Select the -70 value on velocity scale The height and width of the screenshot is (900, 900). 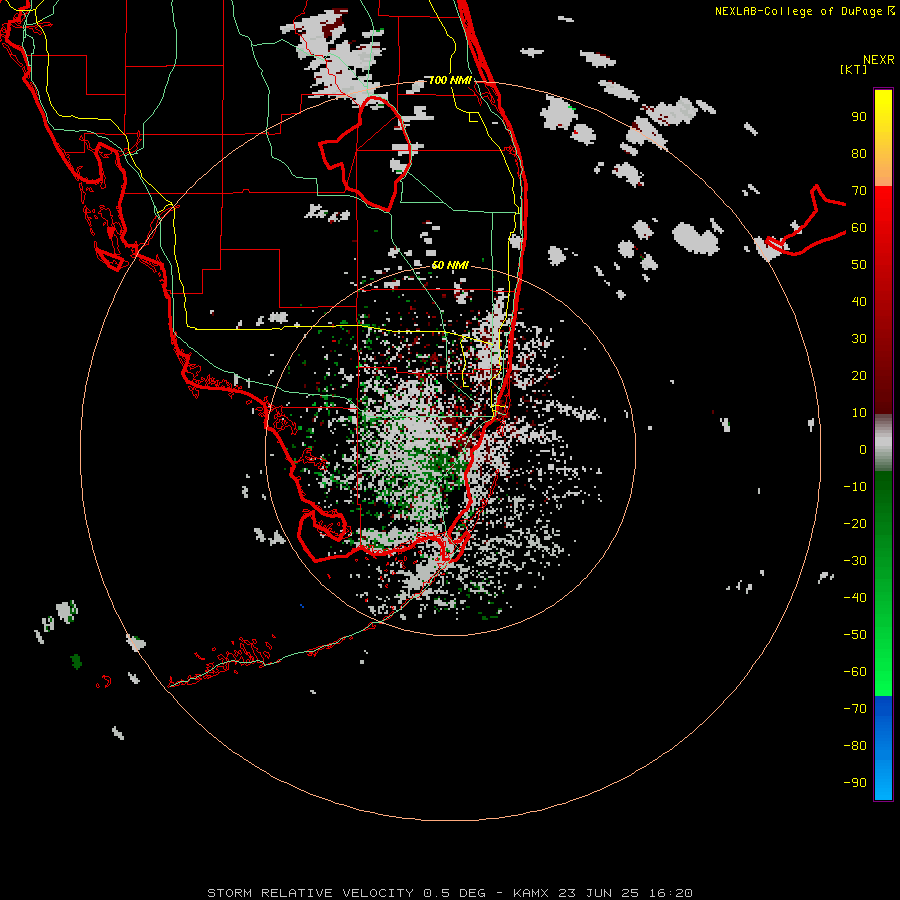pos(855,708)
